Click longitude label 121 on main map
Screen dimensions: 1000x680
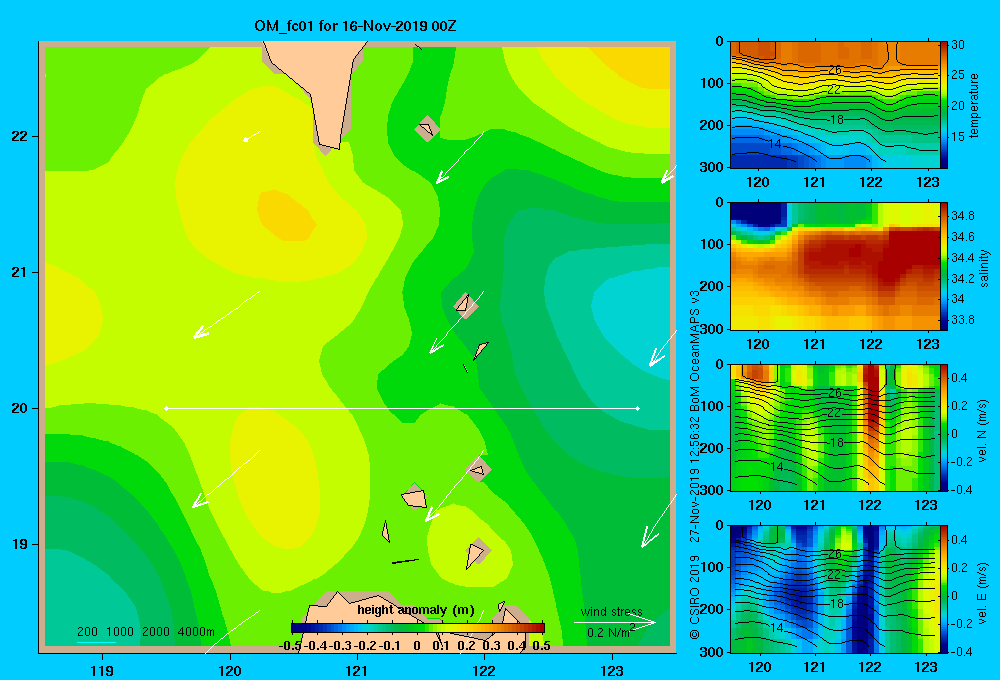click(x=357, y=670)
